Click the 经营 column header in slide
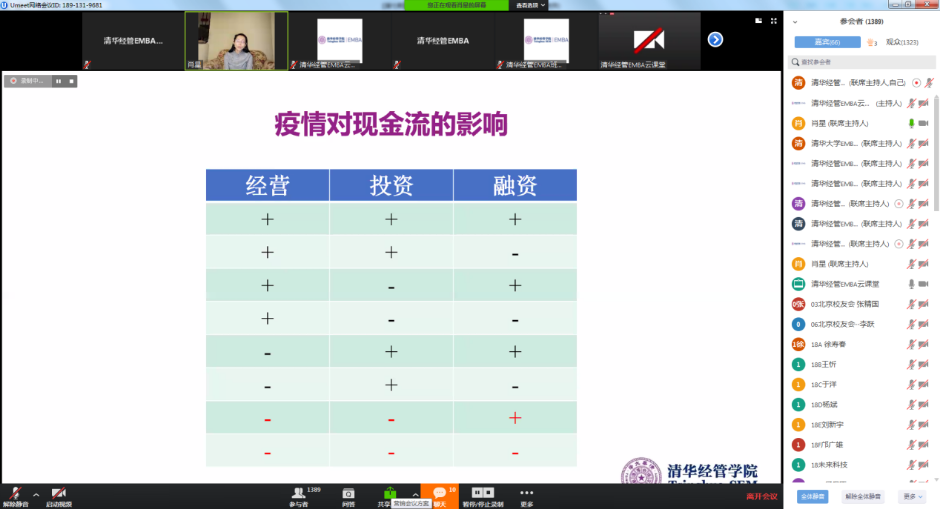This screenshot has width=941, height=509. click(x=268, y=185)
